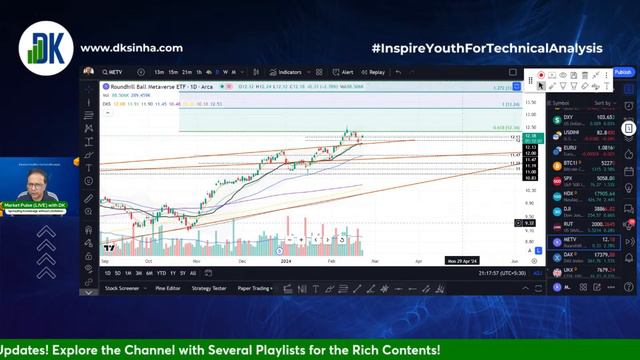Open the Pine Editor tab
Viewport: 640px width, 360px height.
coord(168,288)
